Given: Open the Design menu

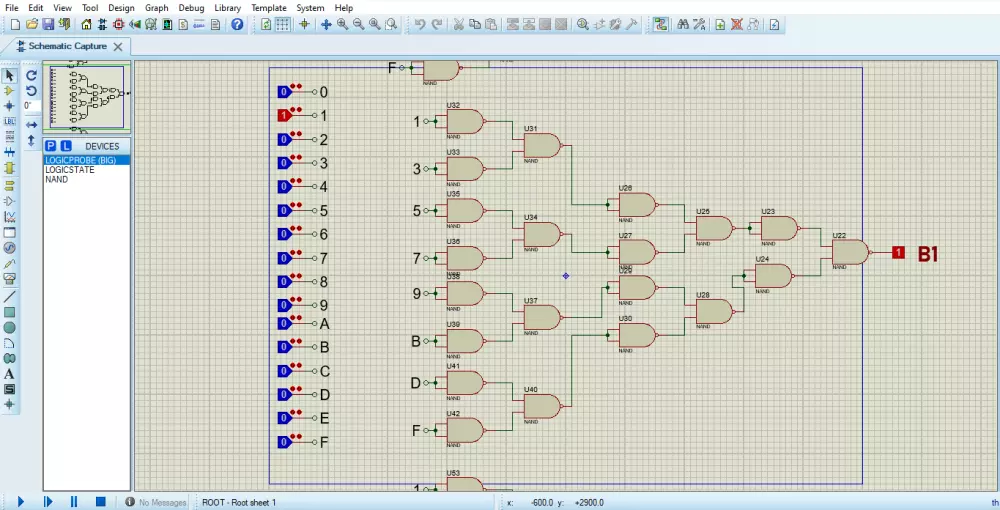Looking at the screenshot, I should (x=121, y=7).
